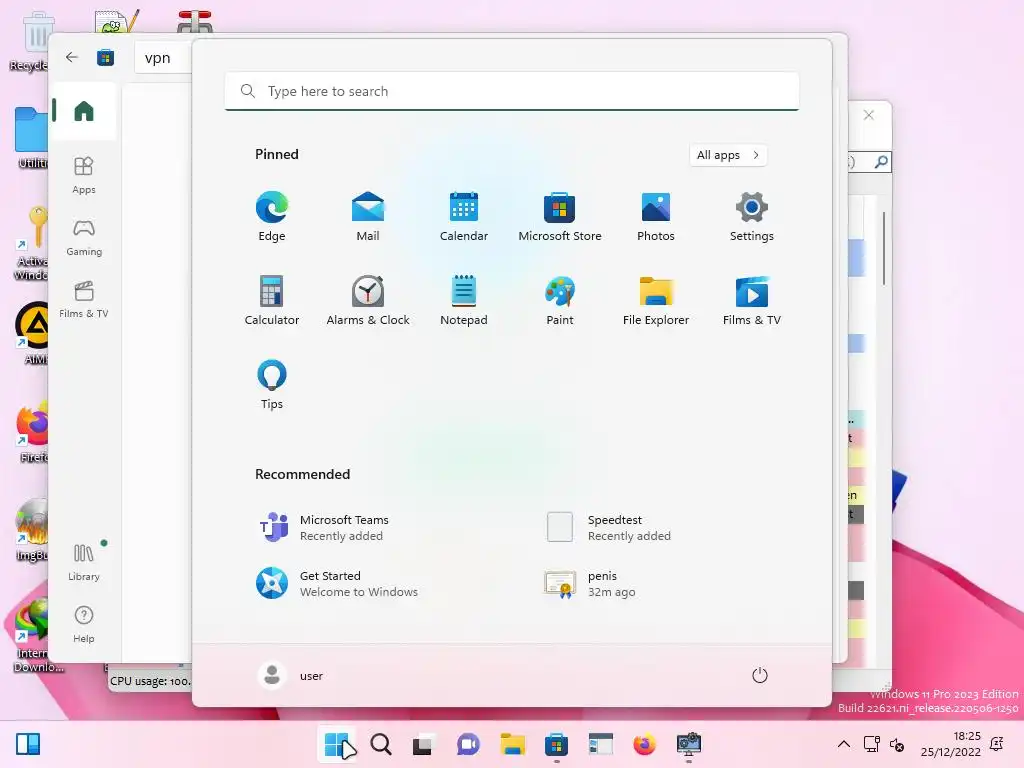Open the pinned Calendar app
The height and width of the screenshot is (768, 1024).
[x=464, y=217]
